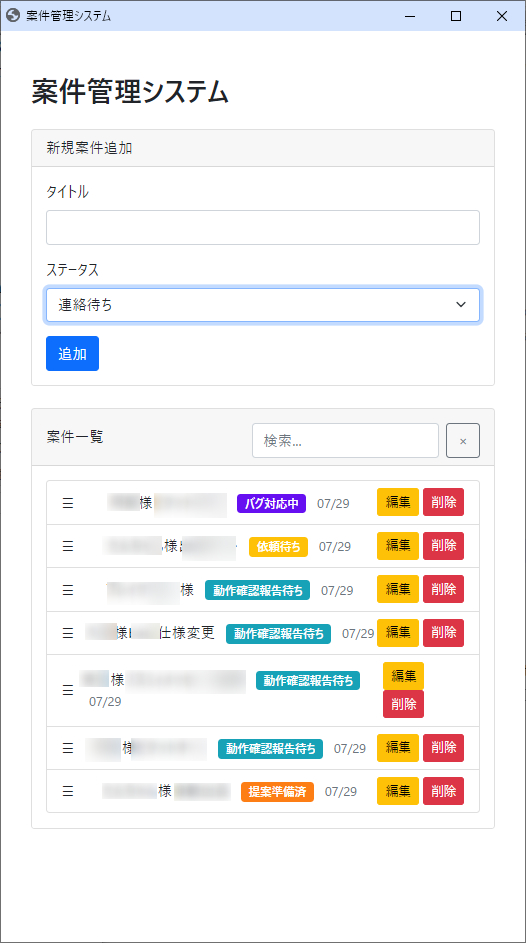The height and width of the screenshot is (943, 526).
Task: Click the drag handle icon on the 提案準備済 row
Action: 68,791
